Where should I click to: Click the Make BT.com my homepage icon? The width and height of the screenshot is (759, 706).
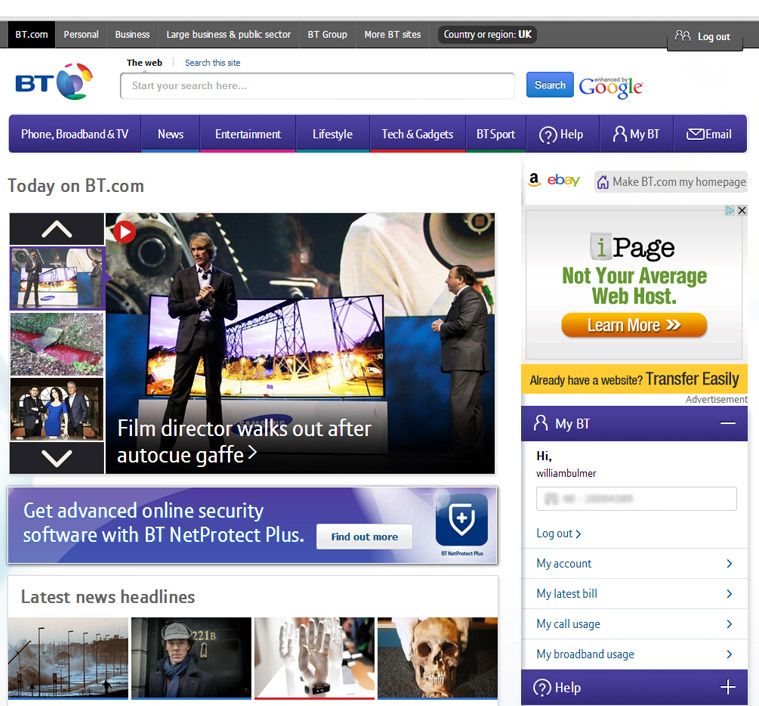point(602,182)
